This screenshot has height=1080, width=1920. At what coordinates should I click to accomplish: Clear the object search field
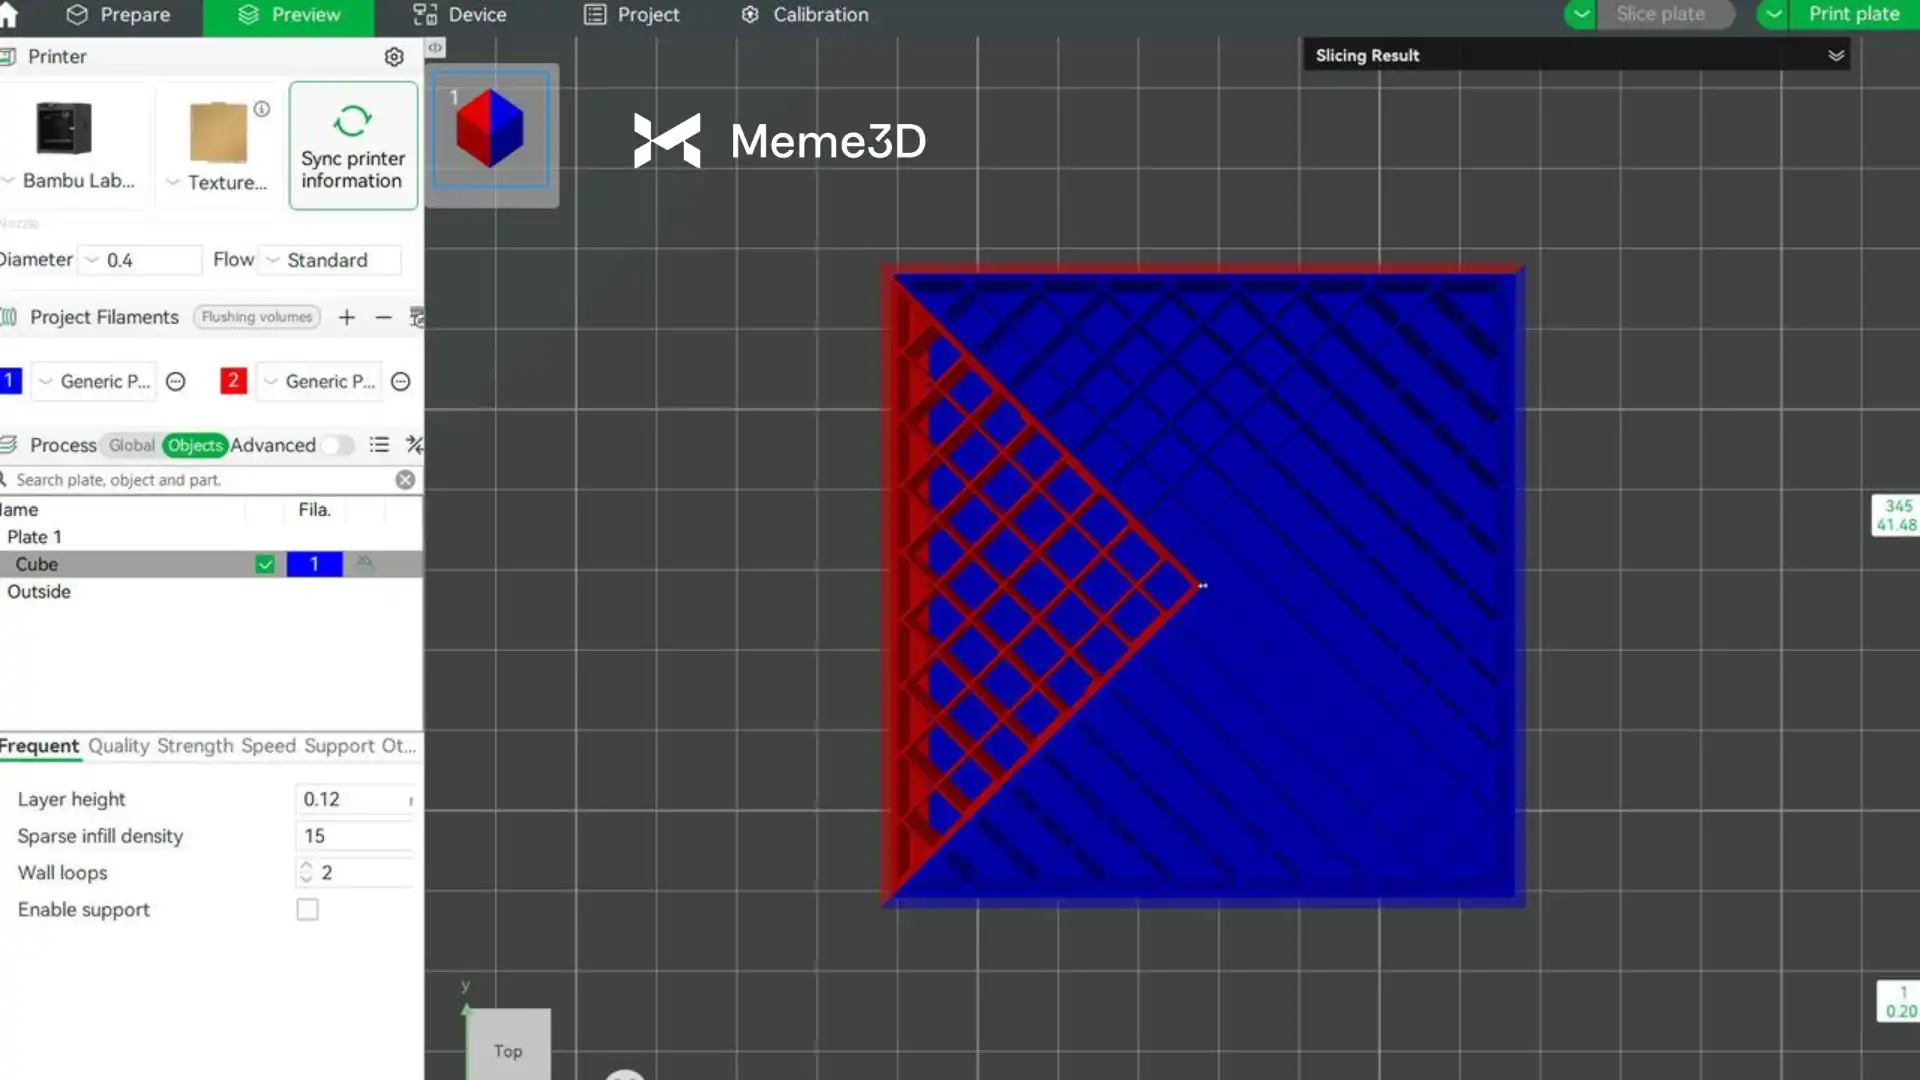[405, 480]
